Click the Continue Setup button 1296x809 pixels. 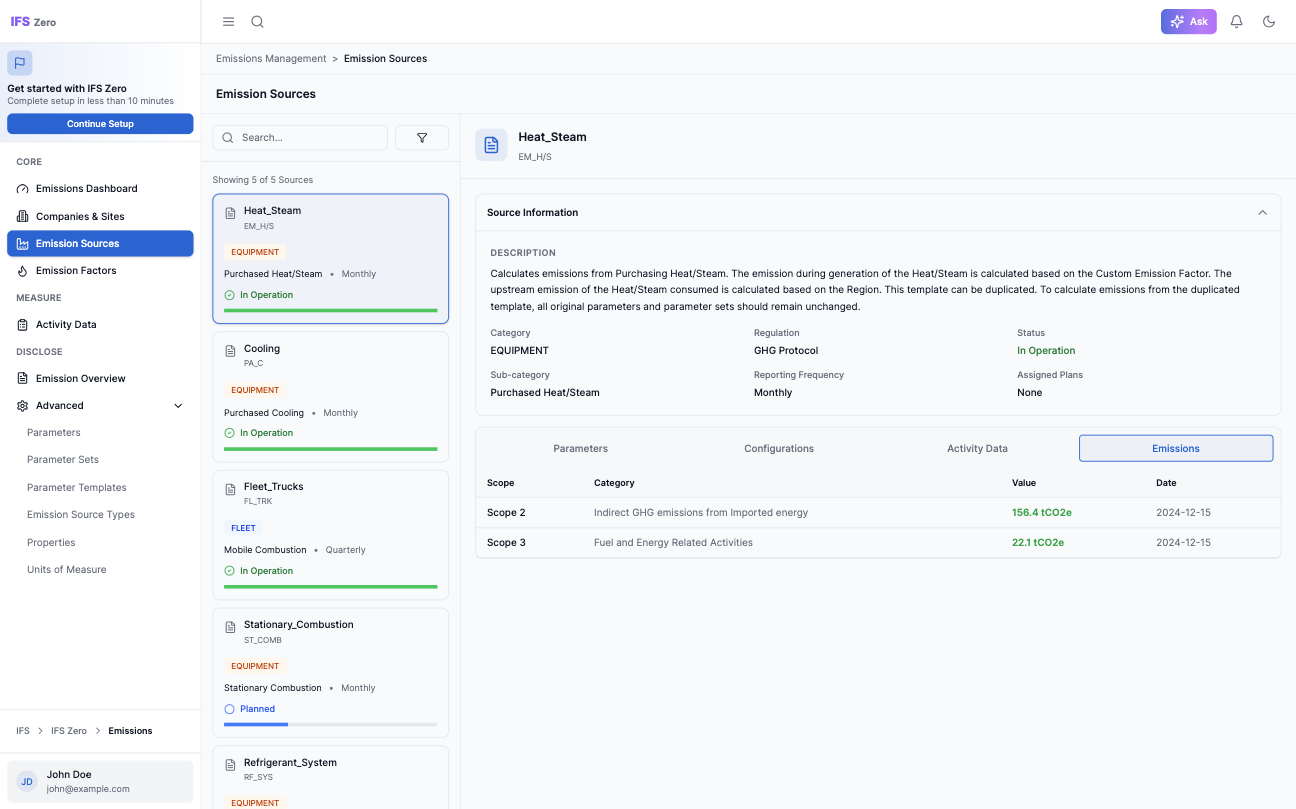point(100,124)
